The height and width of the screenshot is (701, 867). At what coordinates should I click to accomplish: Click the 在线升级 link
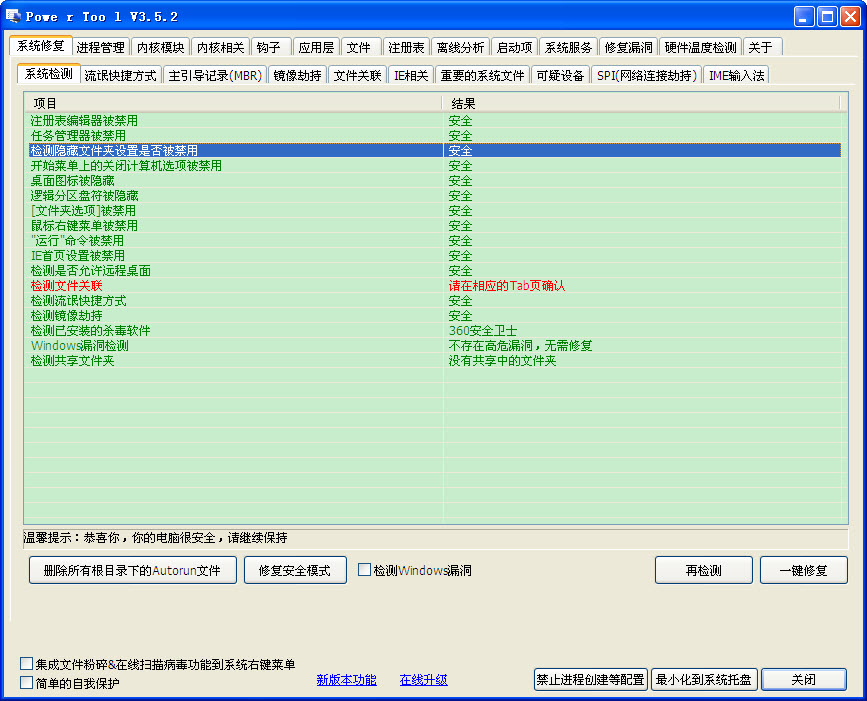pos(423,680)
